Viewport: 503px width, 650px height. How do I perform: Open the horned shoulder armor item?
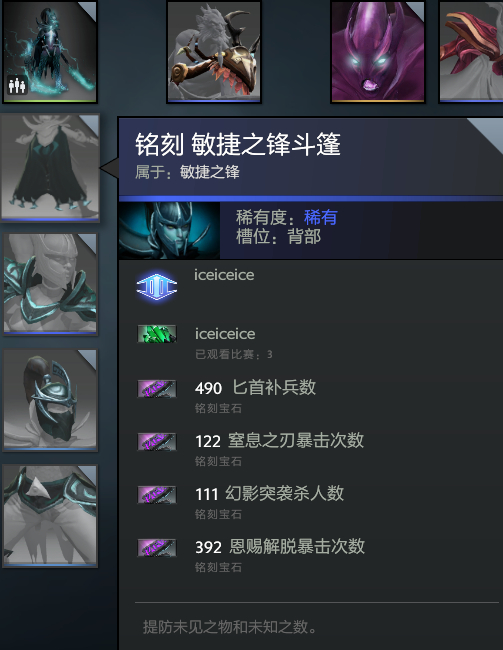214,51
